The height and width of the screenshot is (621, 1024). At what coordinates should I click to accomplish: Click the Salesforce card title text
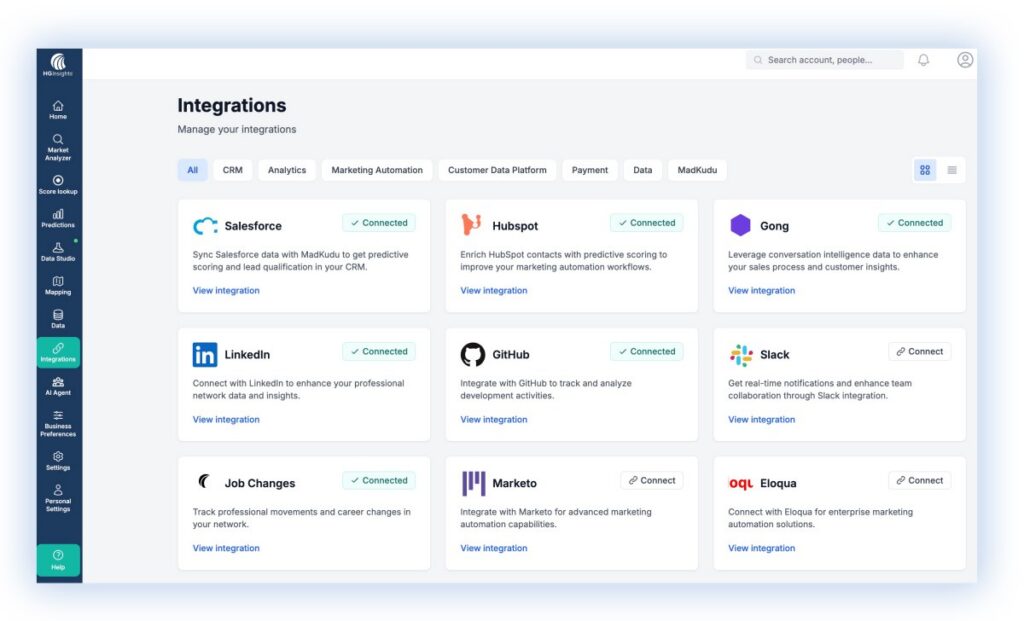pyautogui.click(x=253, y=226)
